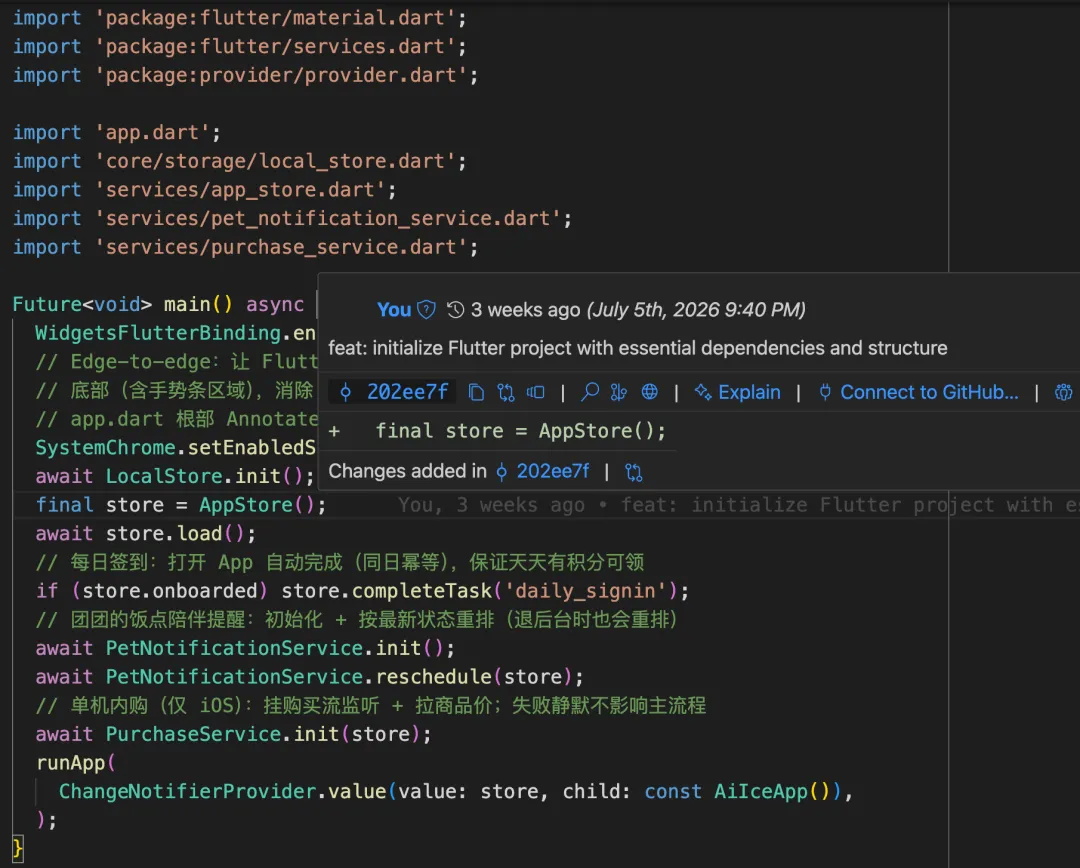Viewport: 1080px width, 868px height.
Task: Click the import 'package:flutter/services.dart' line
Action: (x=240, y=47)
